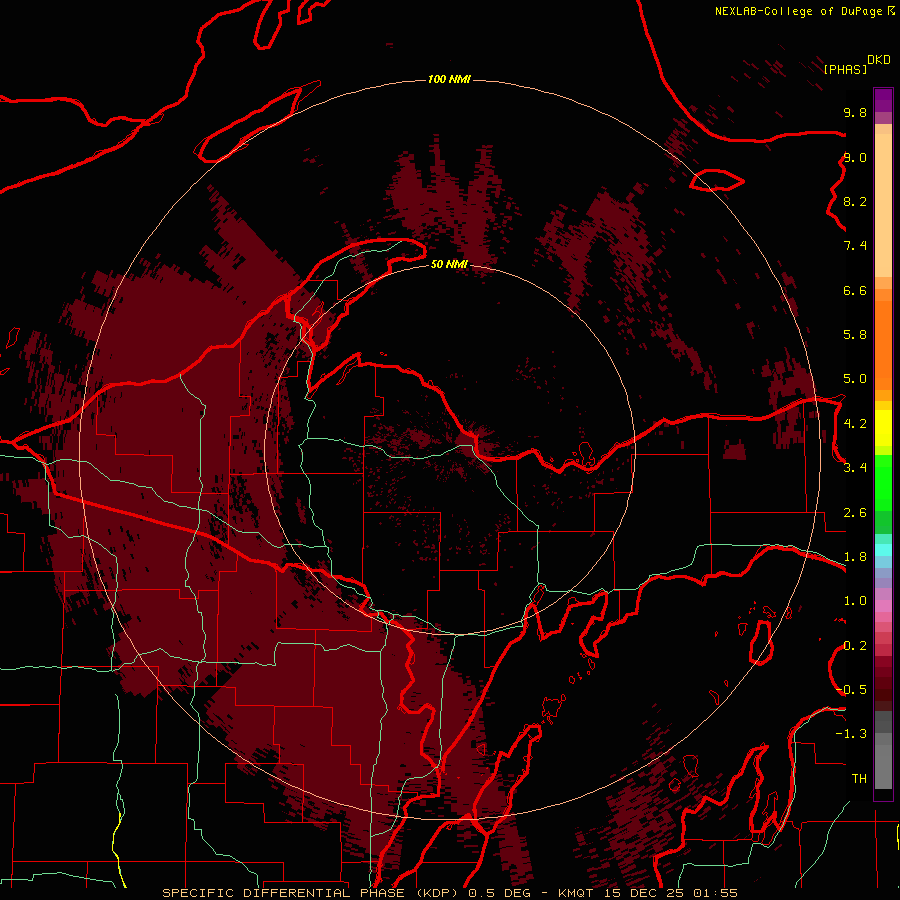Click the 1.0 value on the color scale

855,601
